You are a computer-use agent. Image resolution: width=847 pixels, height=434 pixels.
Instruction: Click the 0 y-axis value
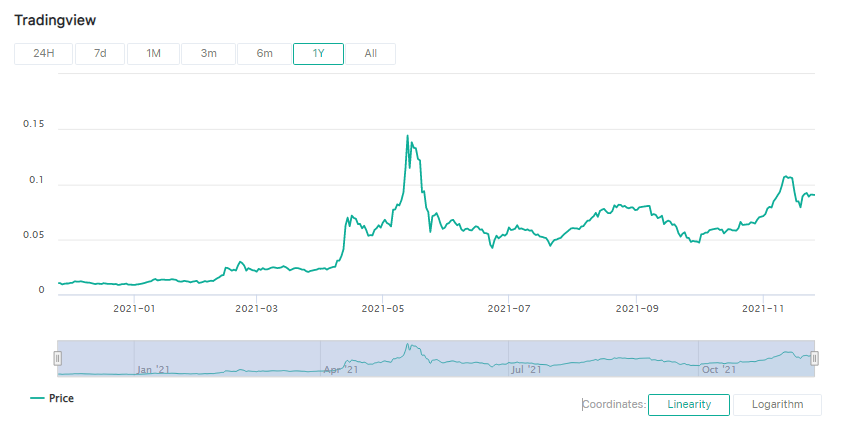click(x=41, y=290)
